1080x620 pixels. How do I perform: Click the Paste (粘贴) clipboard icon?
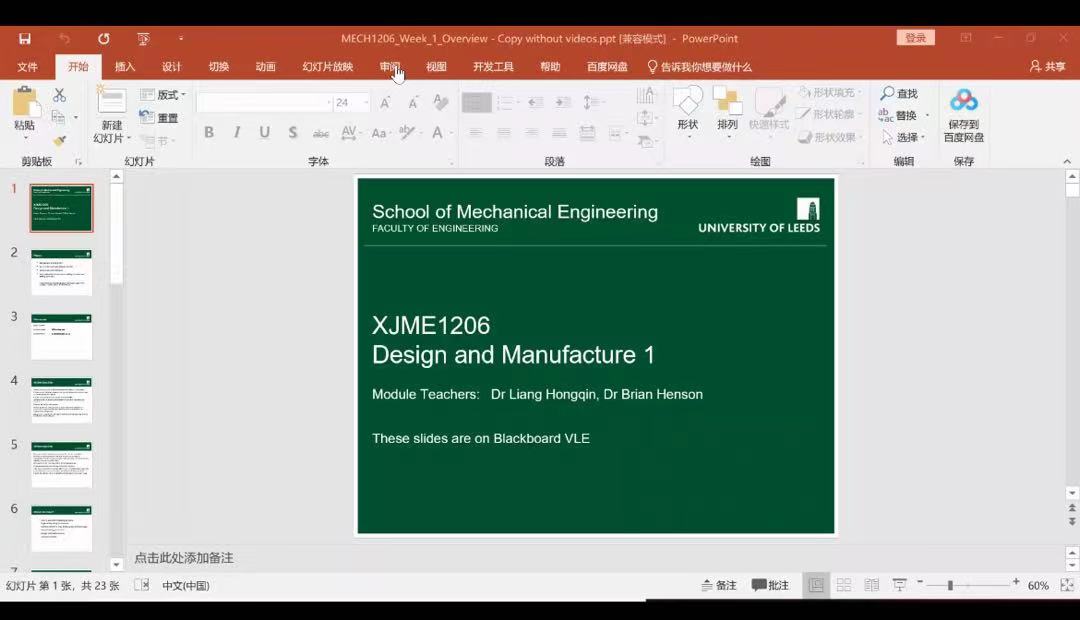coord(25,103)
